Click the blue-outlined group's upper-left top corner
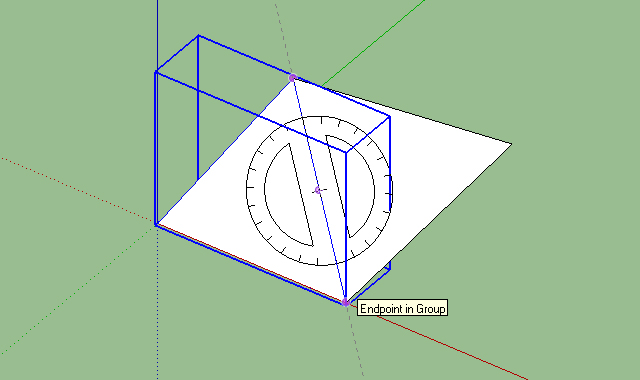640x380 pixels. tap(198, 36)
